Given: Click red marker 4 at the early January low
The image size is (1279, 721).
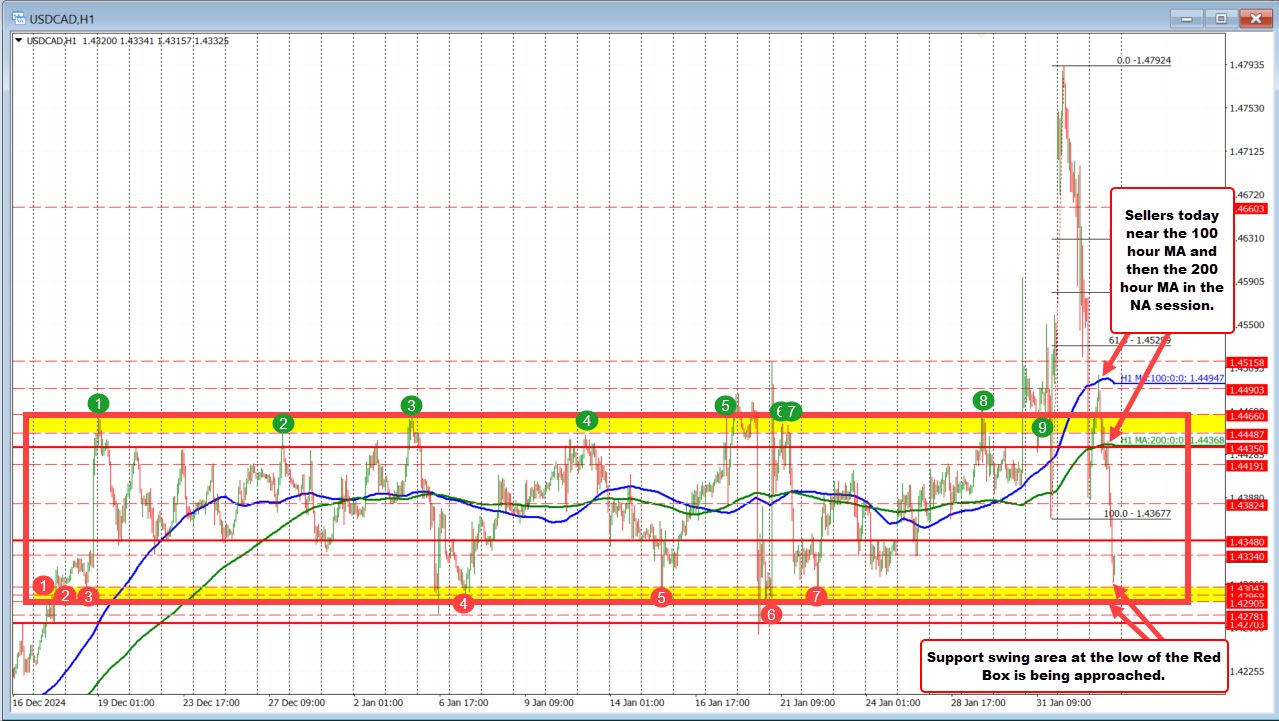Looking at the screenshot, I should 463,603.
